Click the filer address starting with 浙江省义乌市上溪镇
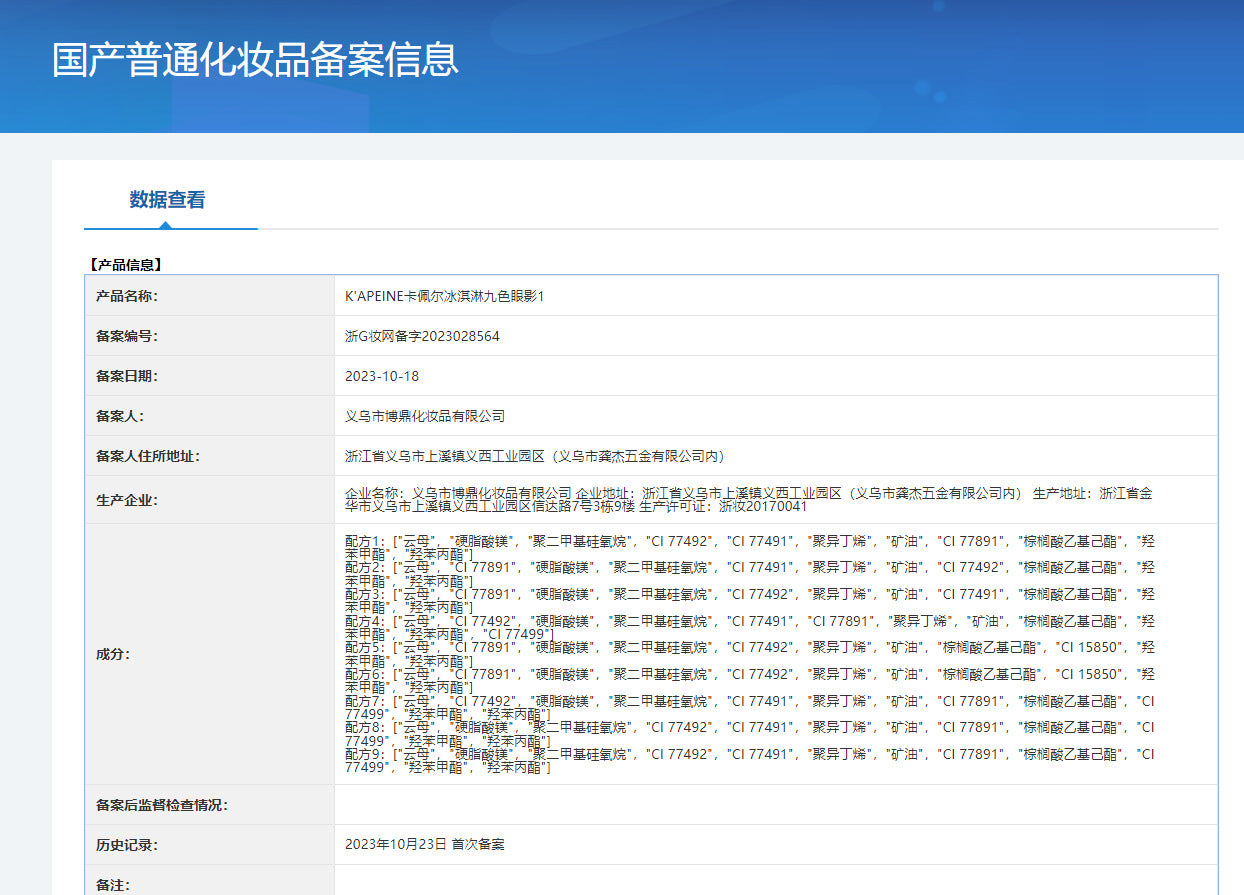 (x=534, y=456)
